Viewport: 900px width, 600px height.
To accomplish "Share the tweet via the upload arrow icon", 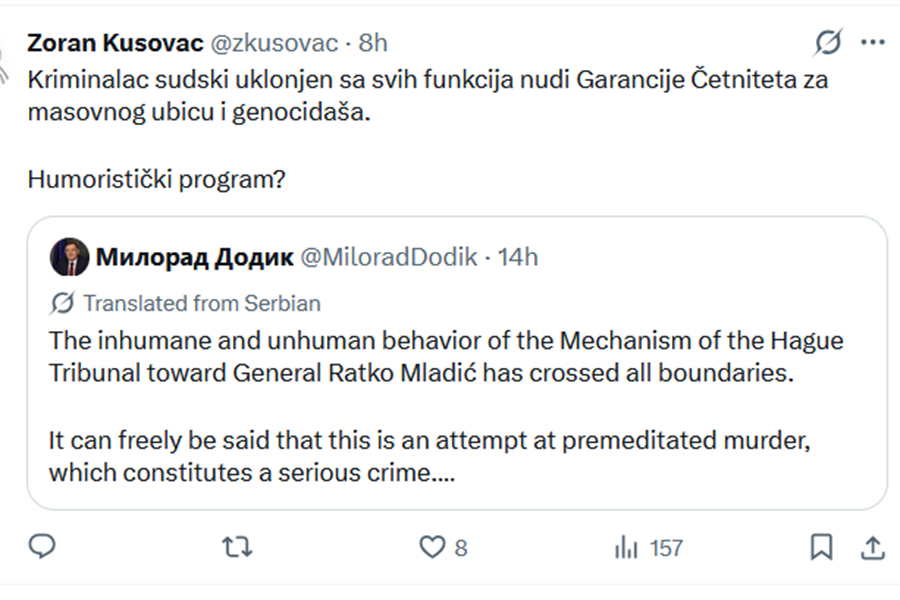I will pyautogui.click(x=872, y=547).
